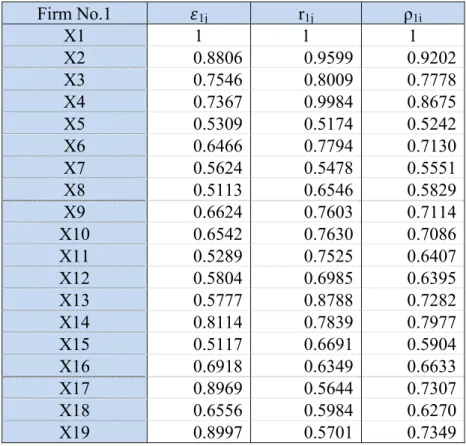Click the value 0.6407
This screenshot has width=466, height=446.
tap(431, 256)
